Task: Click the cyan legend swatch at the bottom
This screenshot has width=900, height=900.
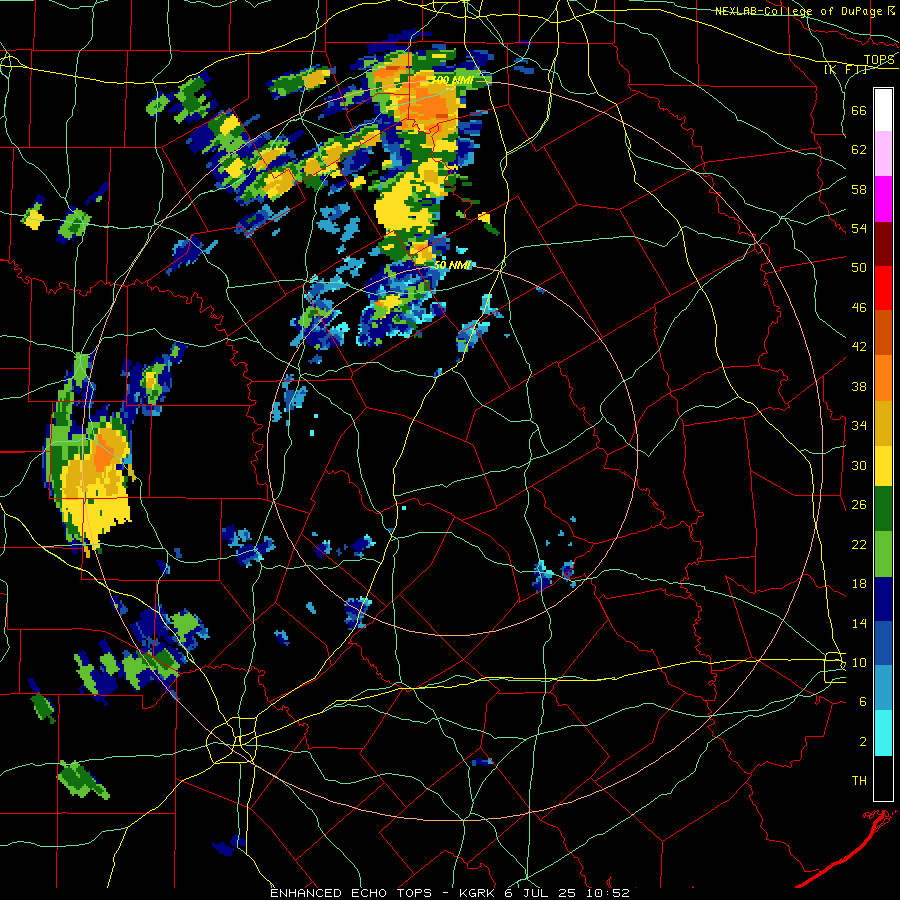Action: point(883,733)
